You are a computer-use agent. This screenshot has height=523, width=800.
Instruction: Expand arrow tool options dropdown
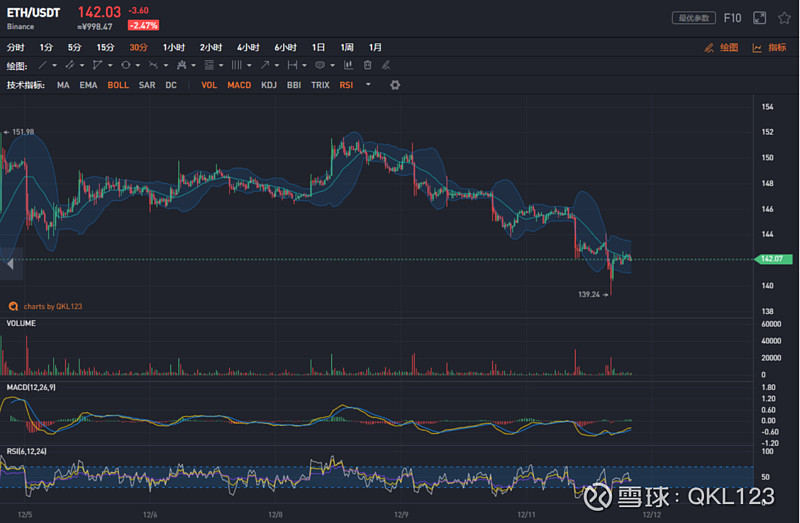click(x=277, y=65)
